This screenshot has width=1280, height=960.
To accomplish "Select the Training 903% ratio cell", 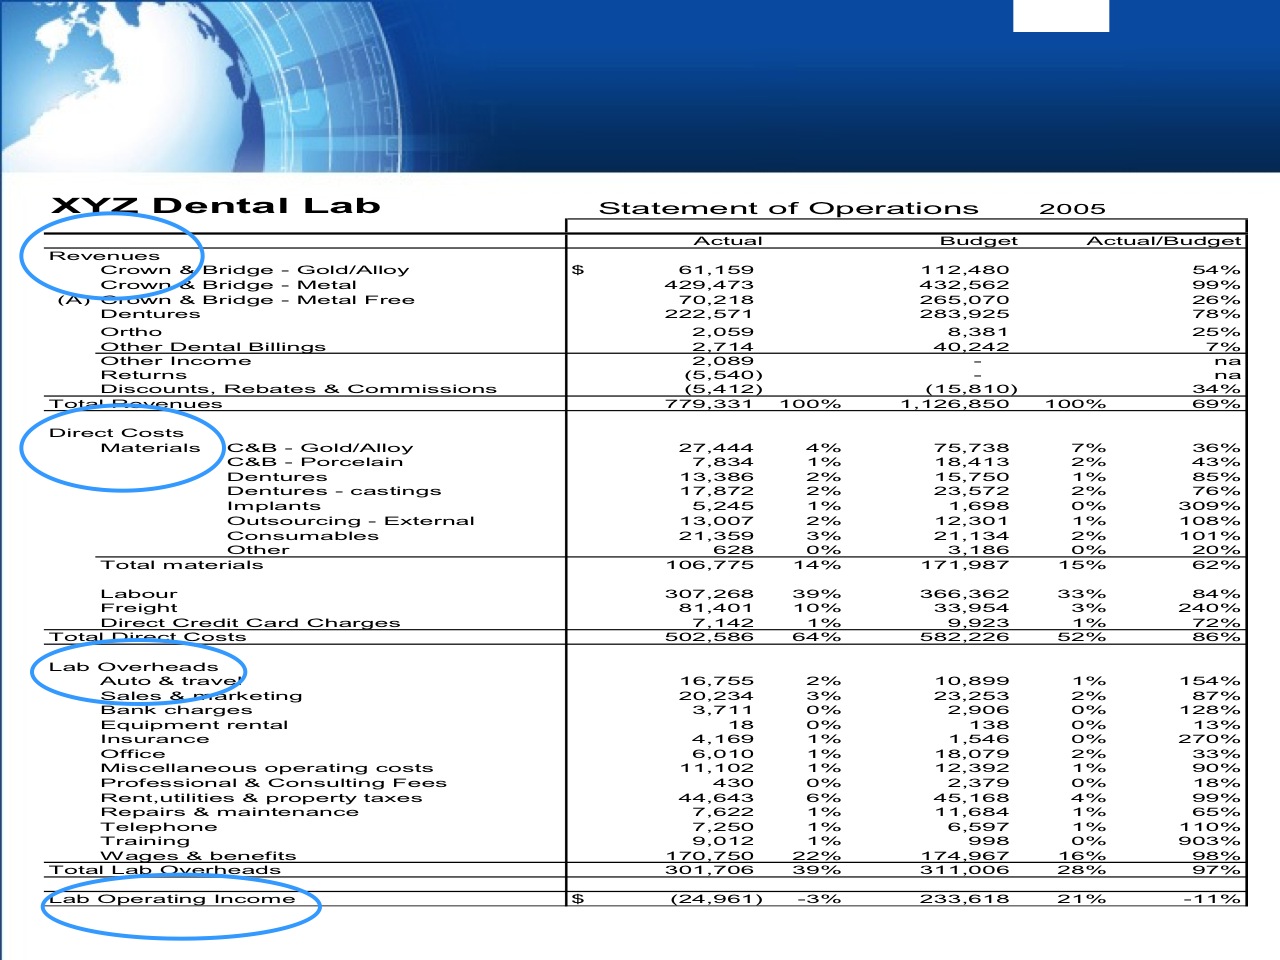I will pos(1209,841).
